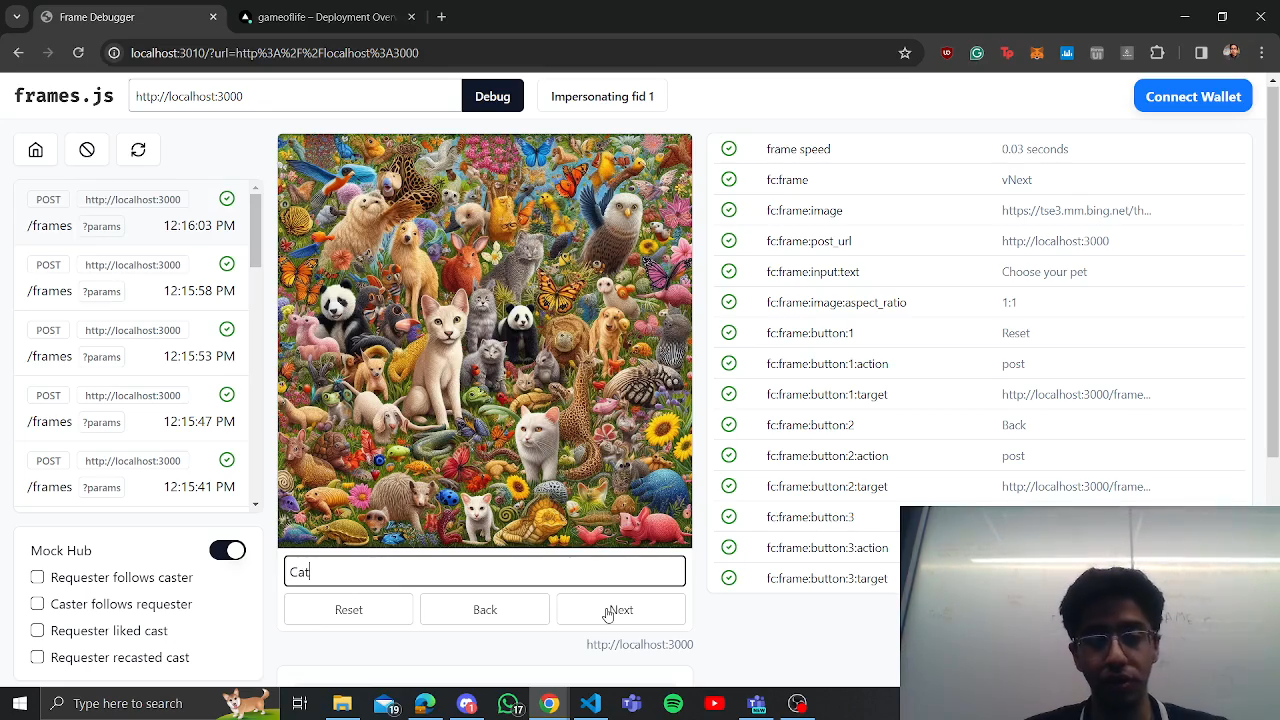Image resolution: width=1280 pixels, height=720 pixels.
Task: Open the Chrome three-dot menu
Action: [1260, 53]
